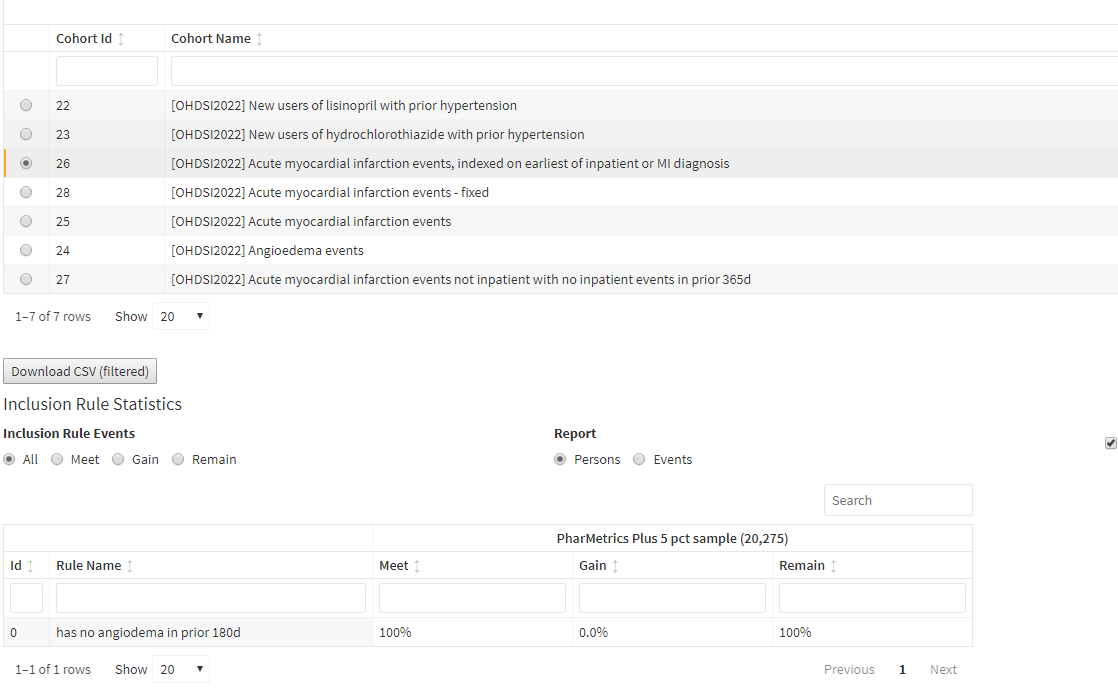Viewport: 1118px width, 693px height.
Task: Click the Search box above the rules table
Action: click(x=898, y=500)
